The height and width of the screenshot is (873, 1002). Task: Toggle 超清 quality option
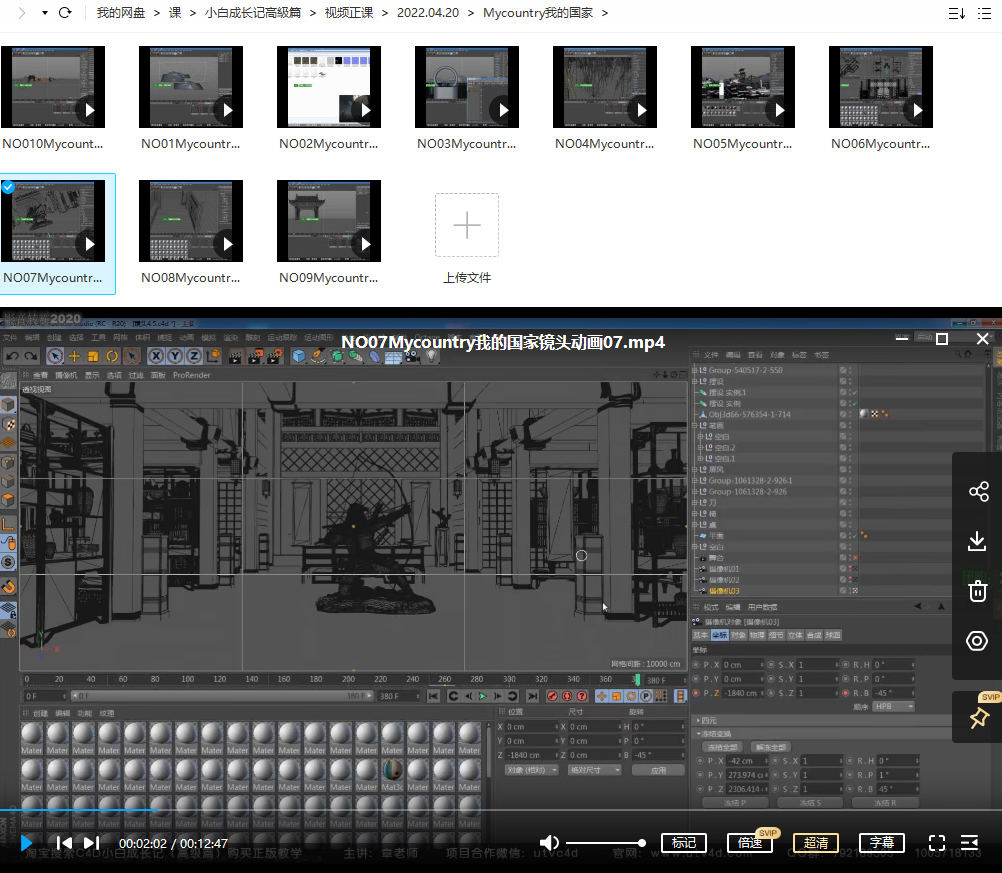click(815, 843)
